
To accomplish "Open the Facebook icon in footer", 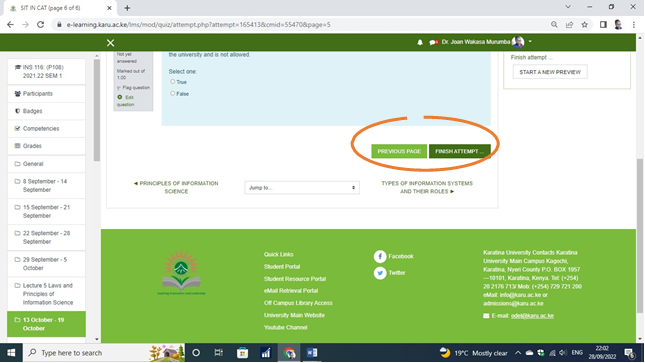I will click(x=380, y=256).
